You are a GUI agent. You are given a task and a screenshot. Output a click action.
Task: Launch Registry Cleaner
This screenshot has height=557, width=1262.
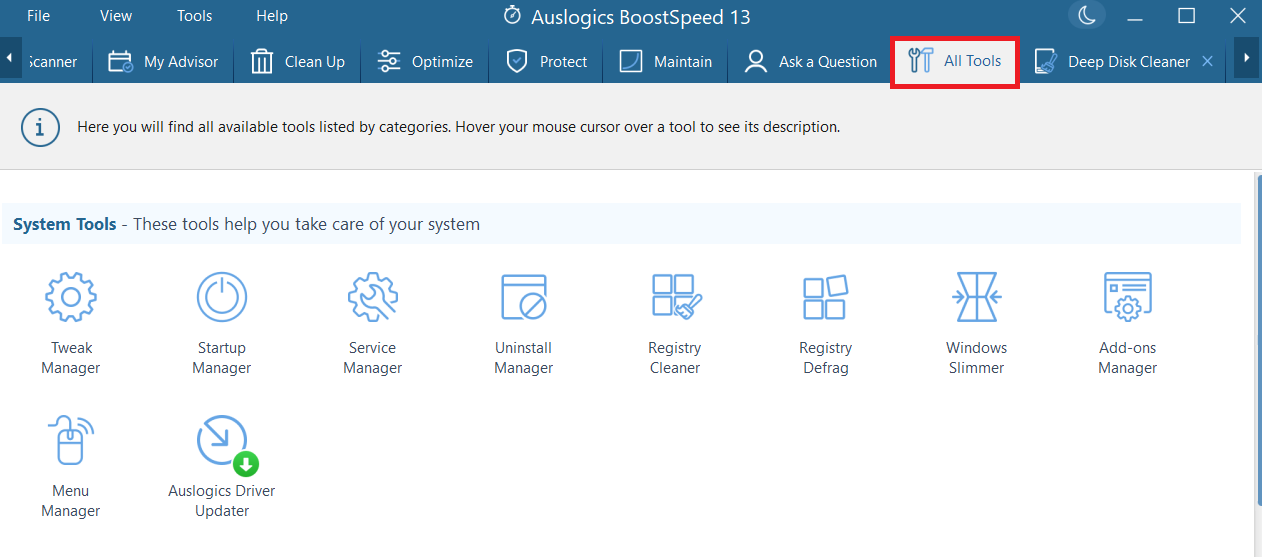[x=674, y=324]
